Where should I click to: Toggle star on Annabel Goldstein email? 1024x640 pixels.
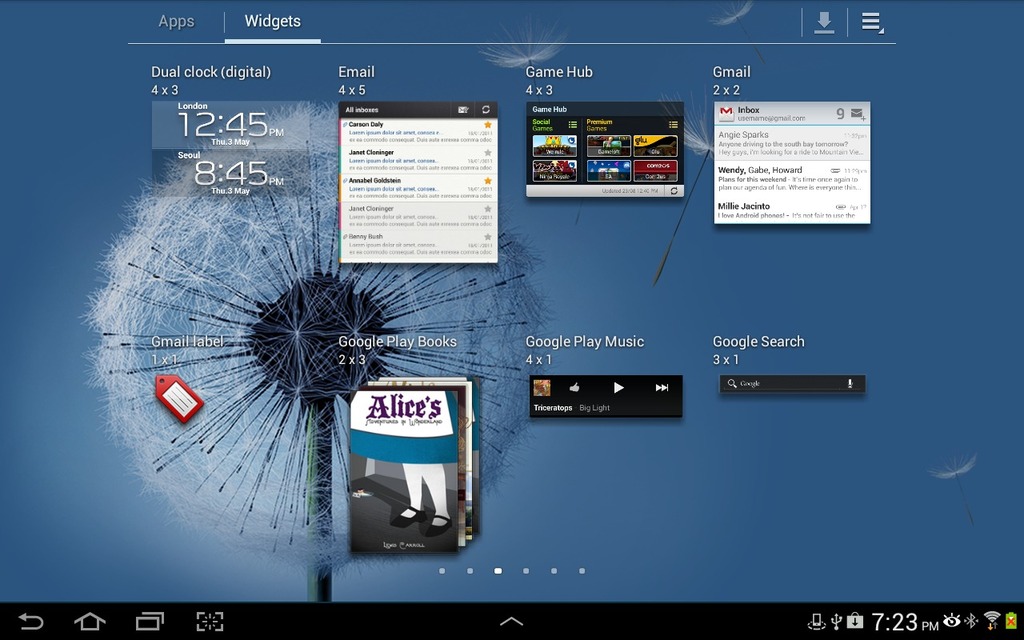[487, 181]
